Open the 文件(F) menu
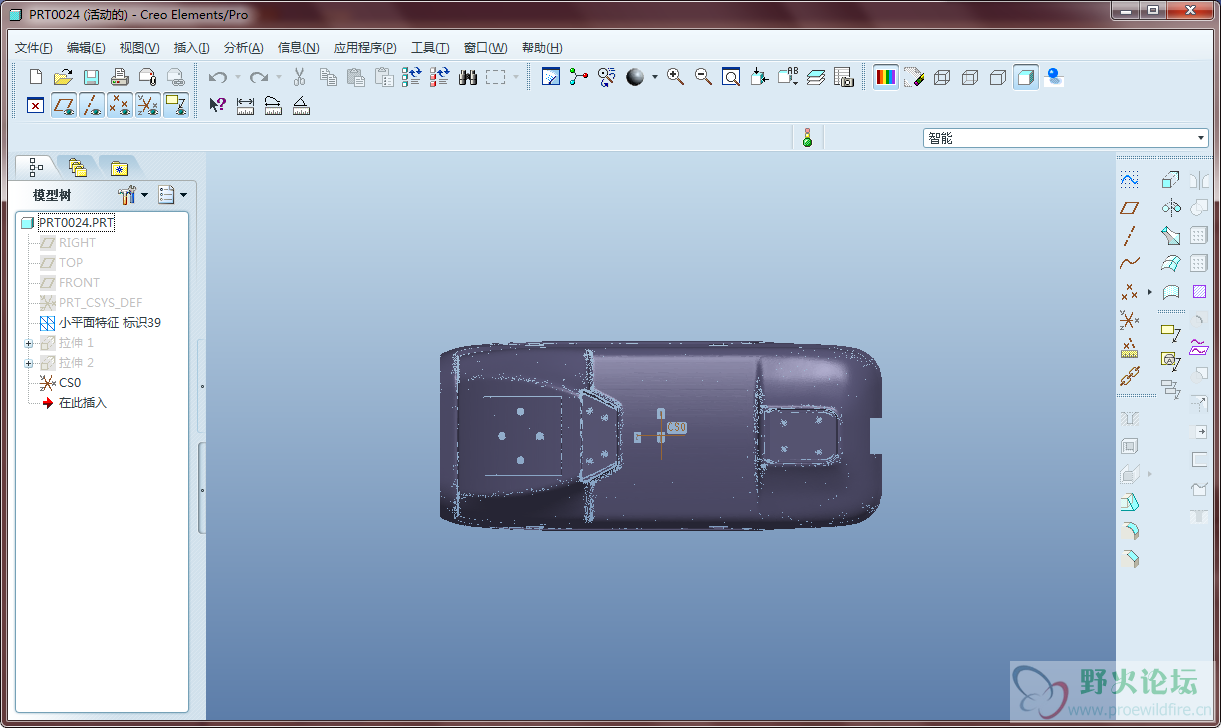This screenshot has height=728, width=1221. [34, 48]
